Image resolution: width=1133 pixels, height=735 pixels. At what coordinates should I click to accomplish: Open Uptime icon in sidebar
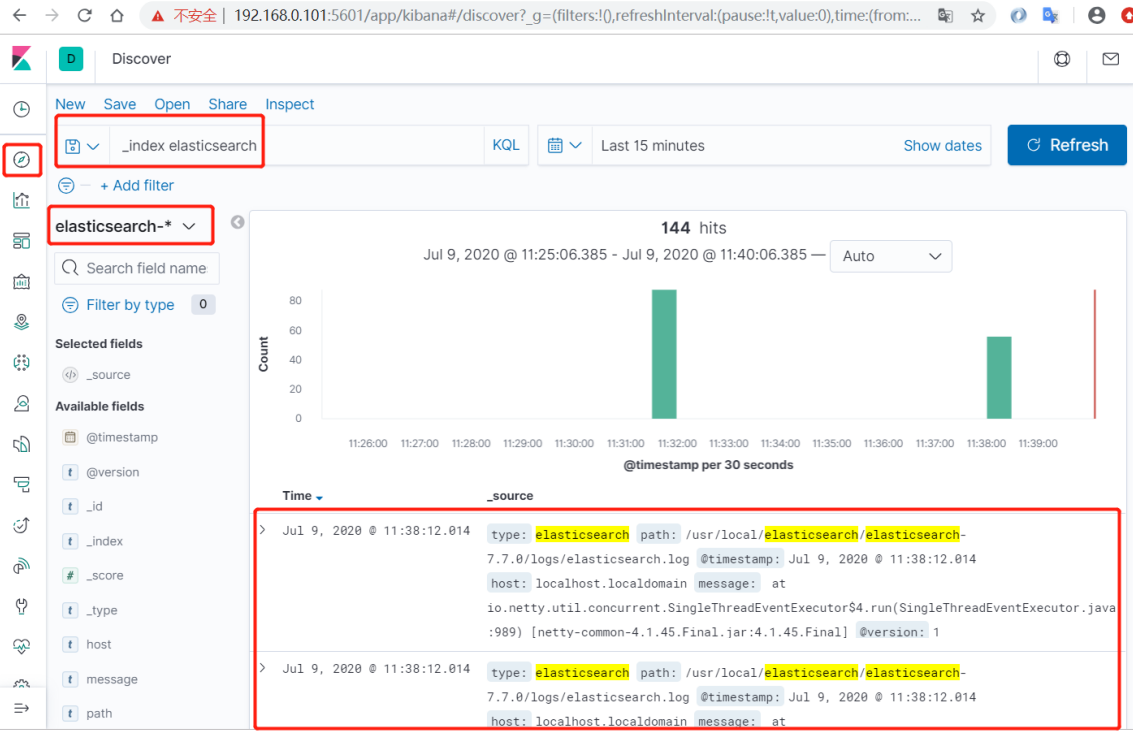(x=22, y=525)
